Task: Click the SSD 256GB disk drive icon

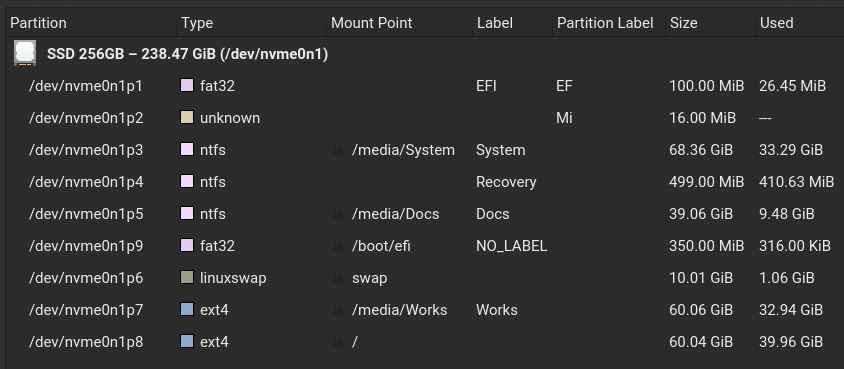Action: pyautogui.click(x=25, y=53)
